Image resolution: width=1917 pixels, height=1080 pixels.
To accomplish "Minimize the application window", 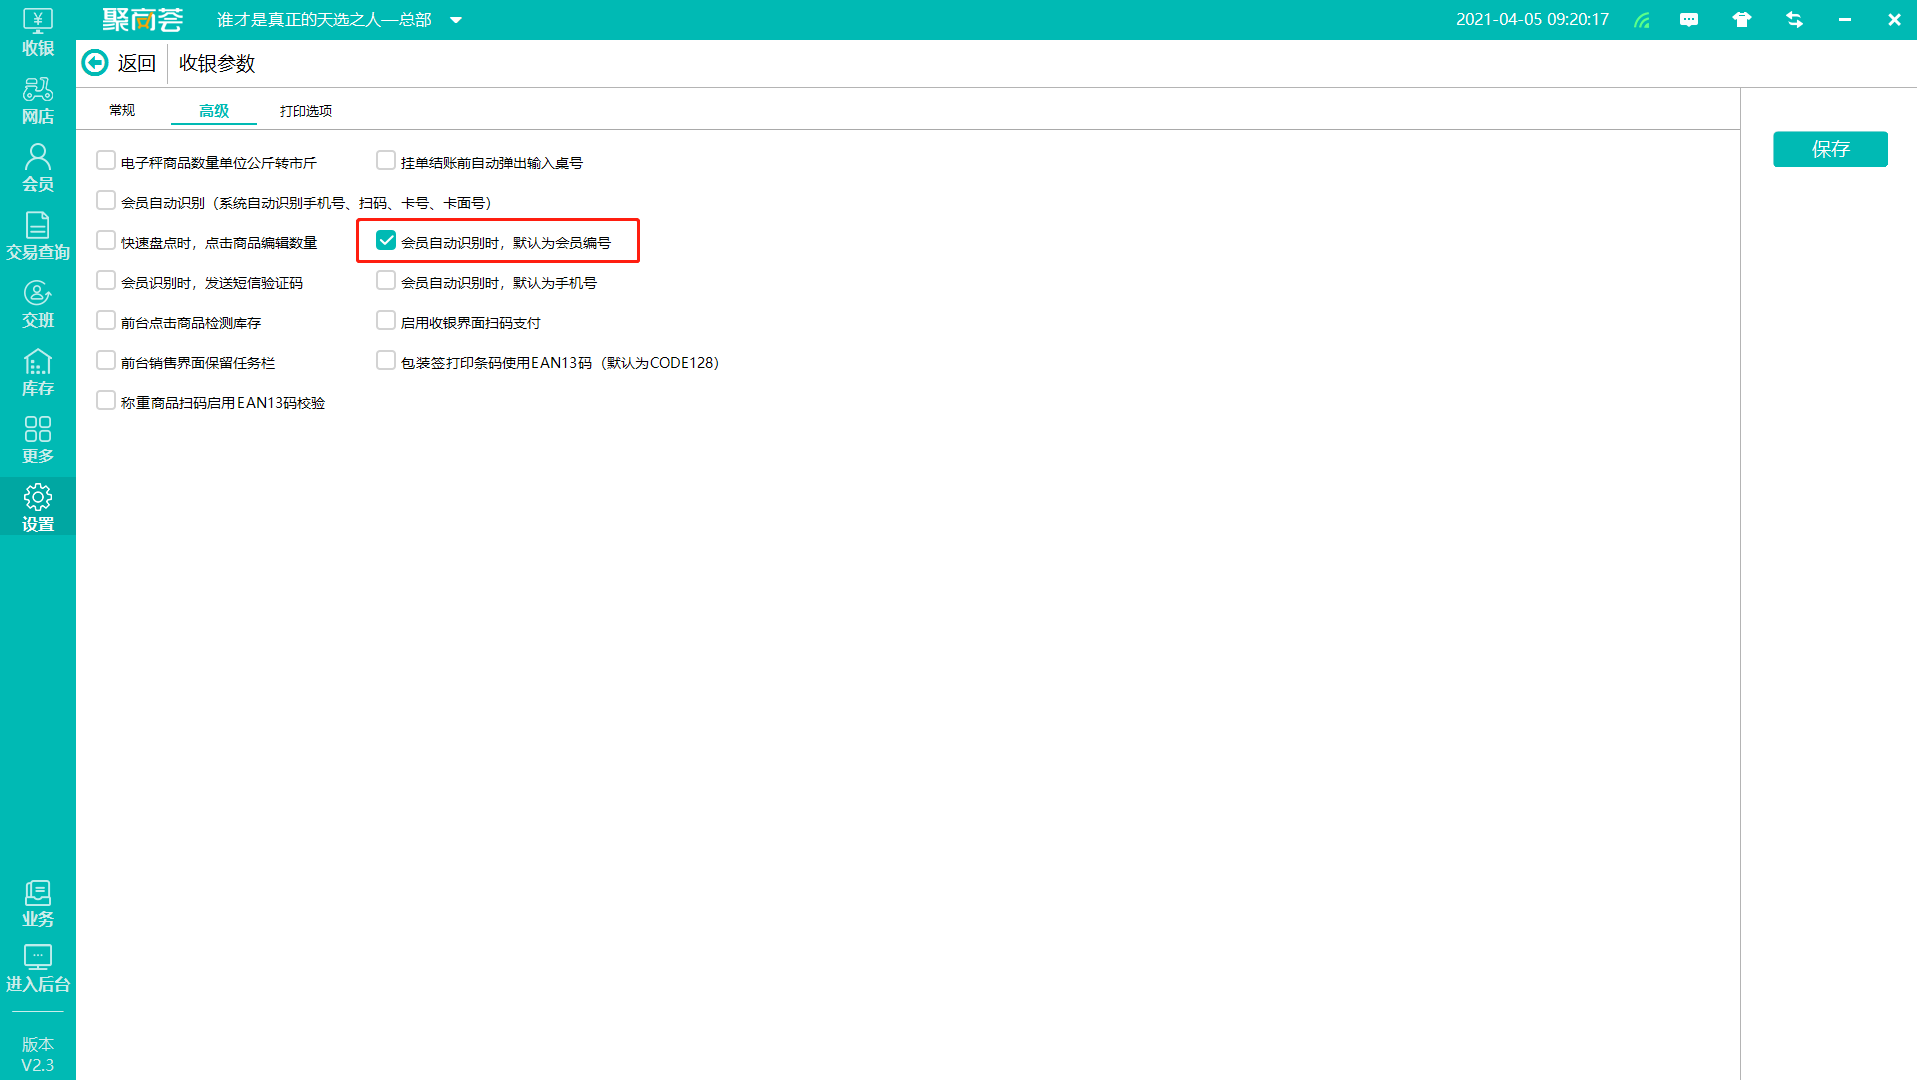I will (x=1844, y=20).
